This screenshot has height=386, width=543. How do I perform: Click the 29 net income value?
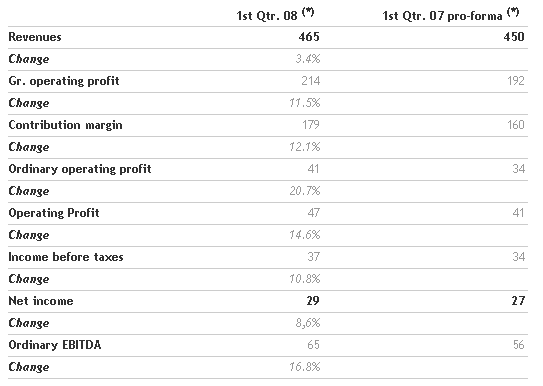click(313, 301)
